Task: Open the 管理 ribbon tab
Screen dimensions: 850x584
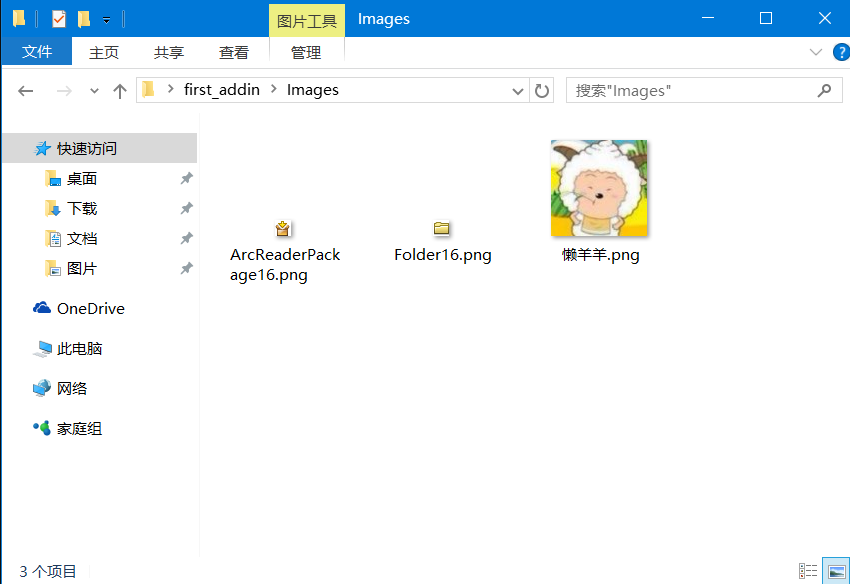Action: point(306,53)
